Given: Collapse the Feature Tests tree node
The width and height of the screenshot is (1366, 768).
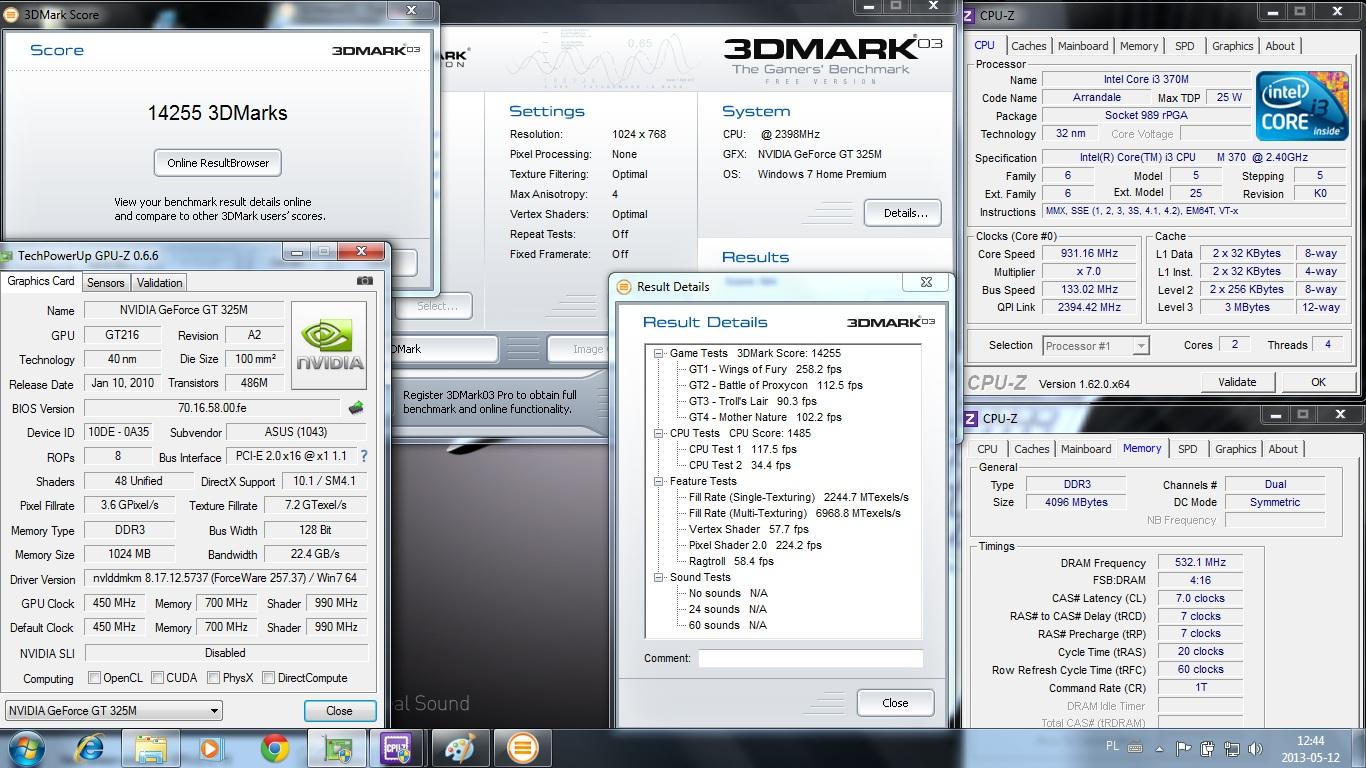Looking at the screenshot, I should point(659,481).
